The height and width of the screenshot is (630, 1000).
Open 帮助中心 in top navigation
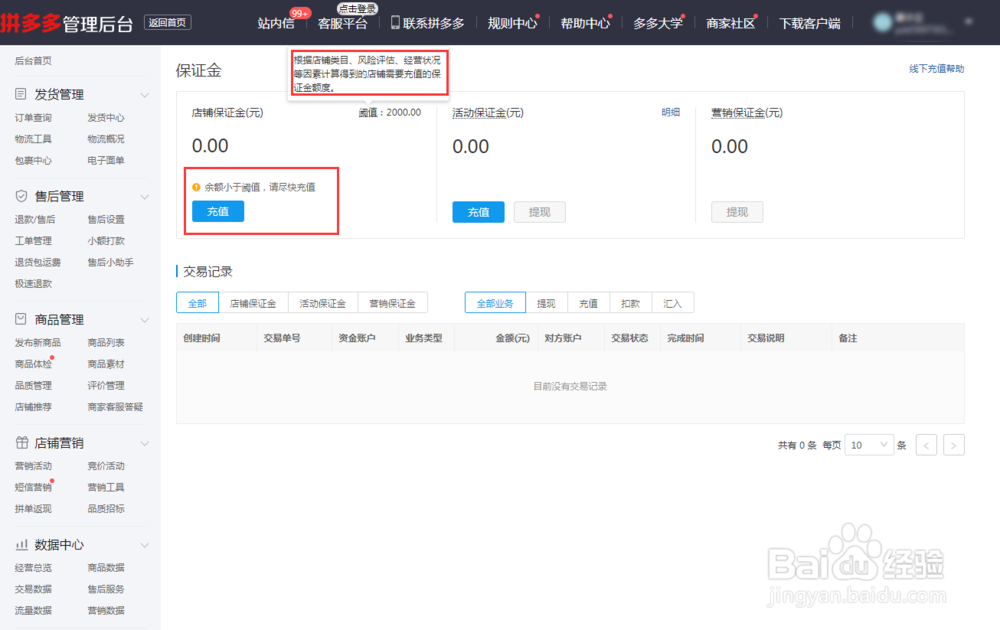tap(585, 23)
